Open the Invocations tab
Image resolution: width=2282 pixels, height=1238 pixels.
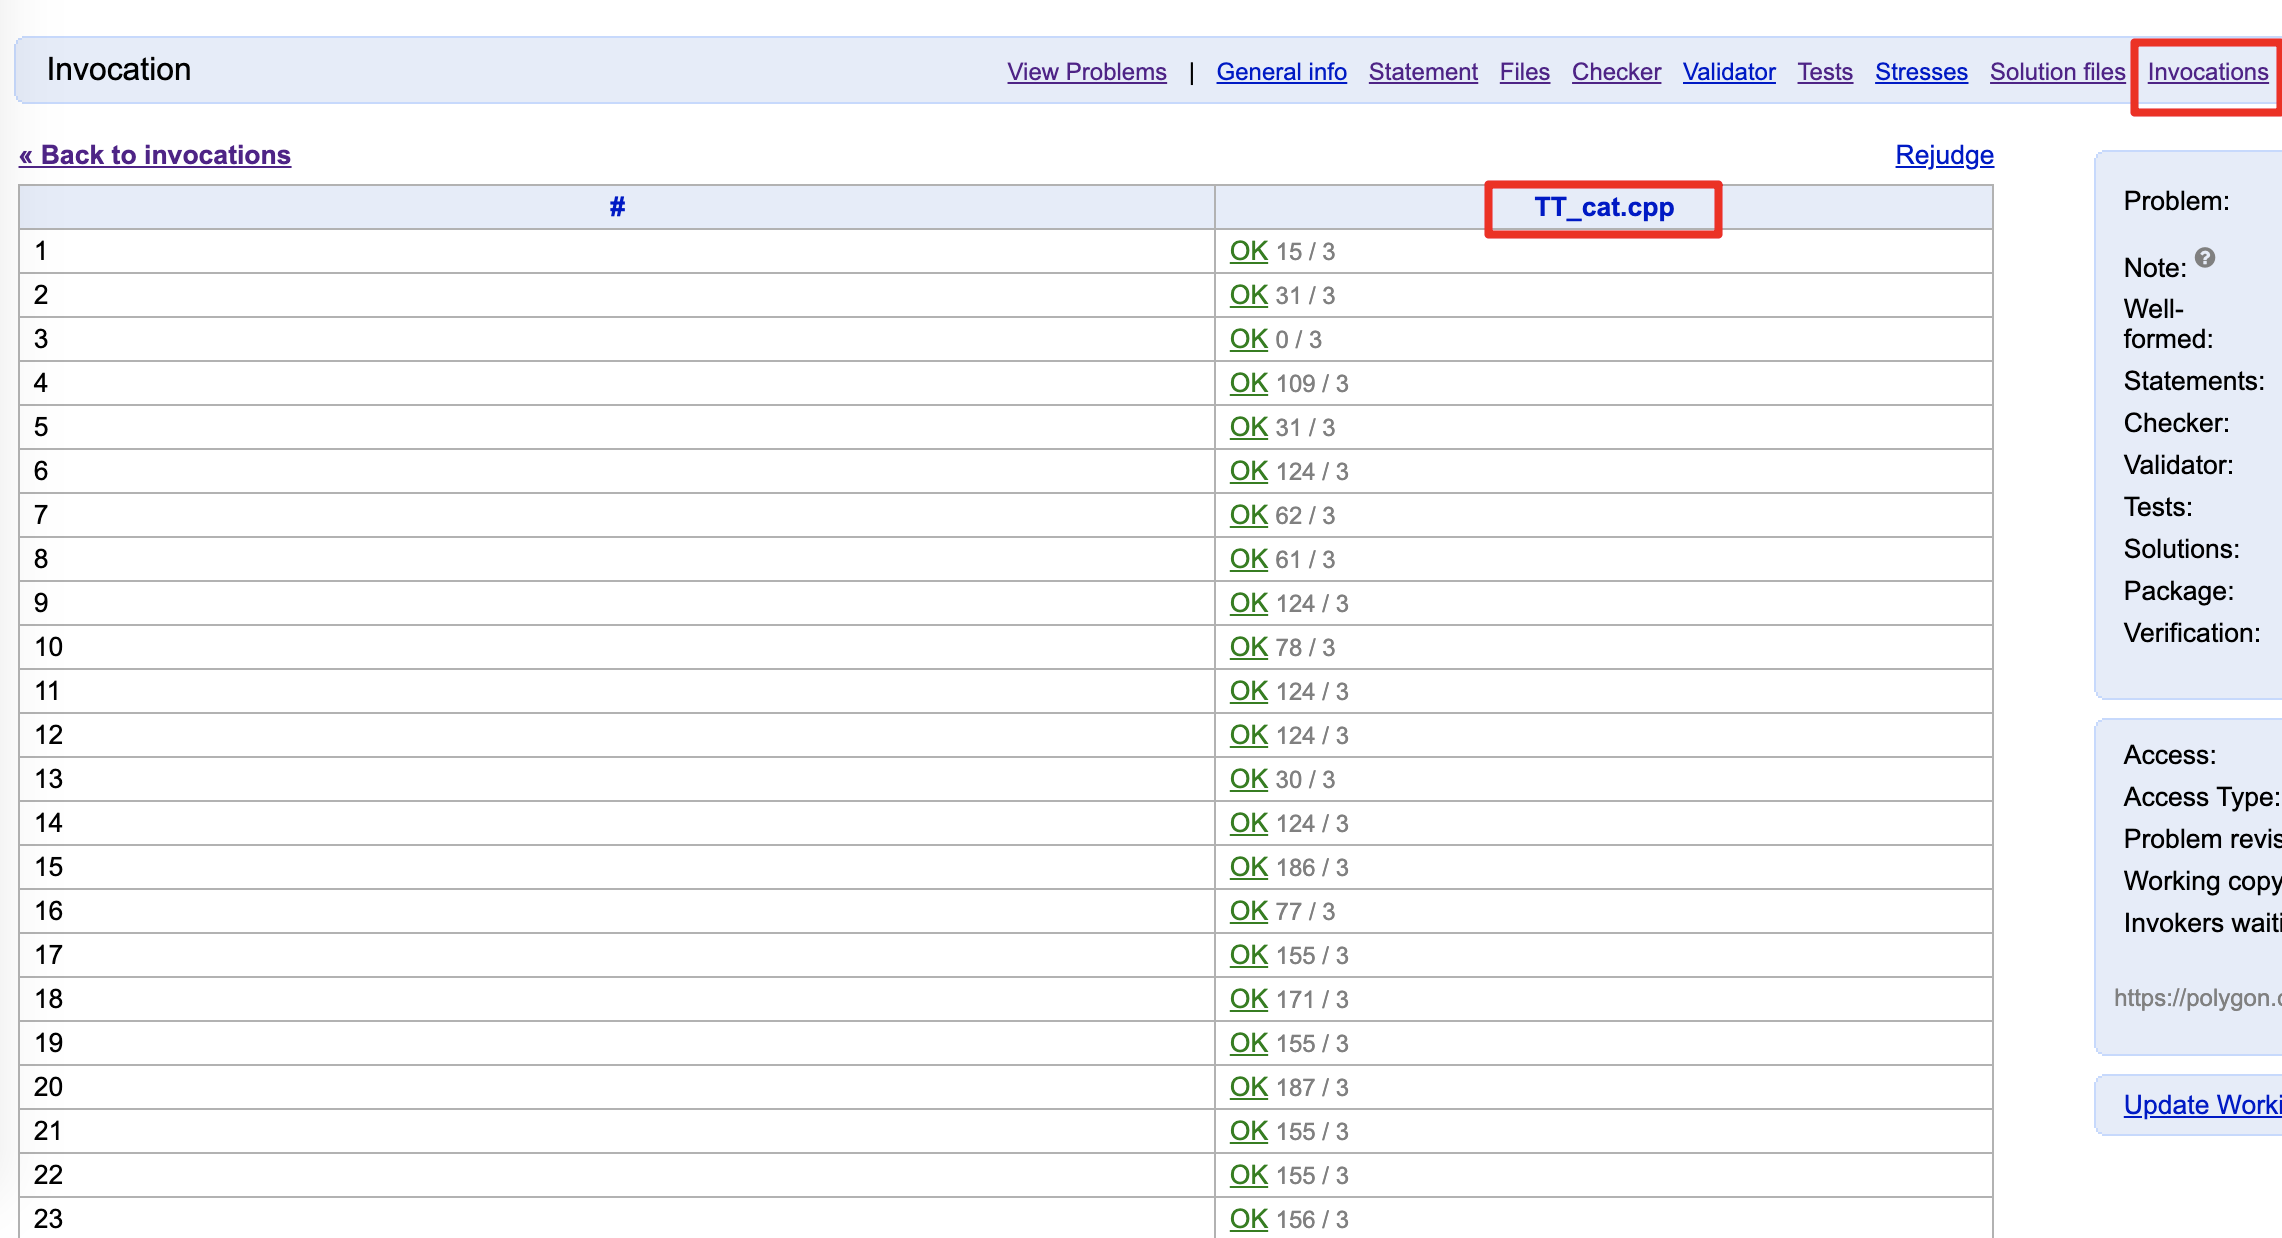coord(2208,72)
